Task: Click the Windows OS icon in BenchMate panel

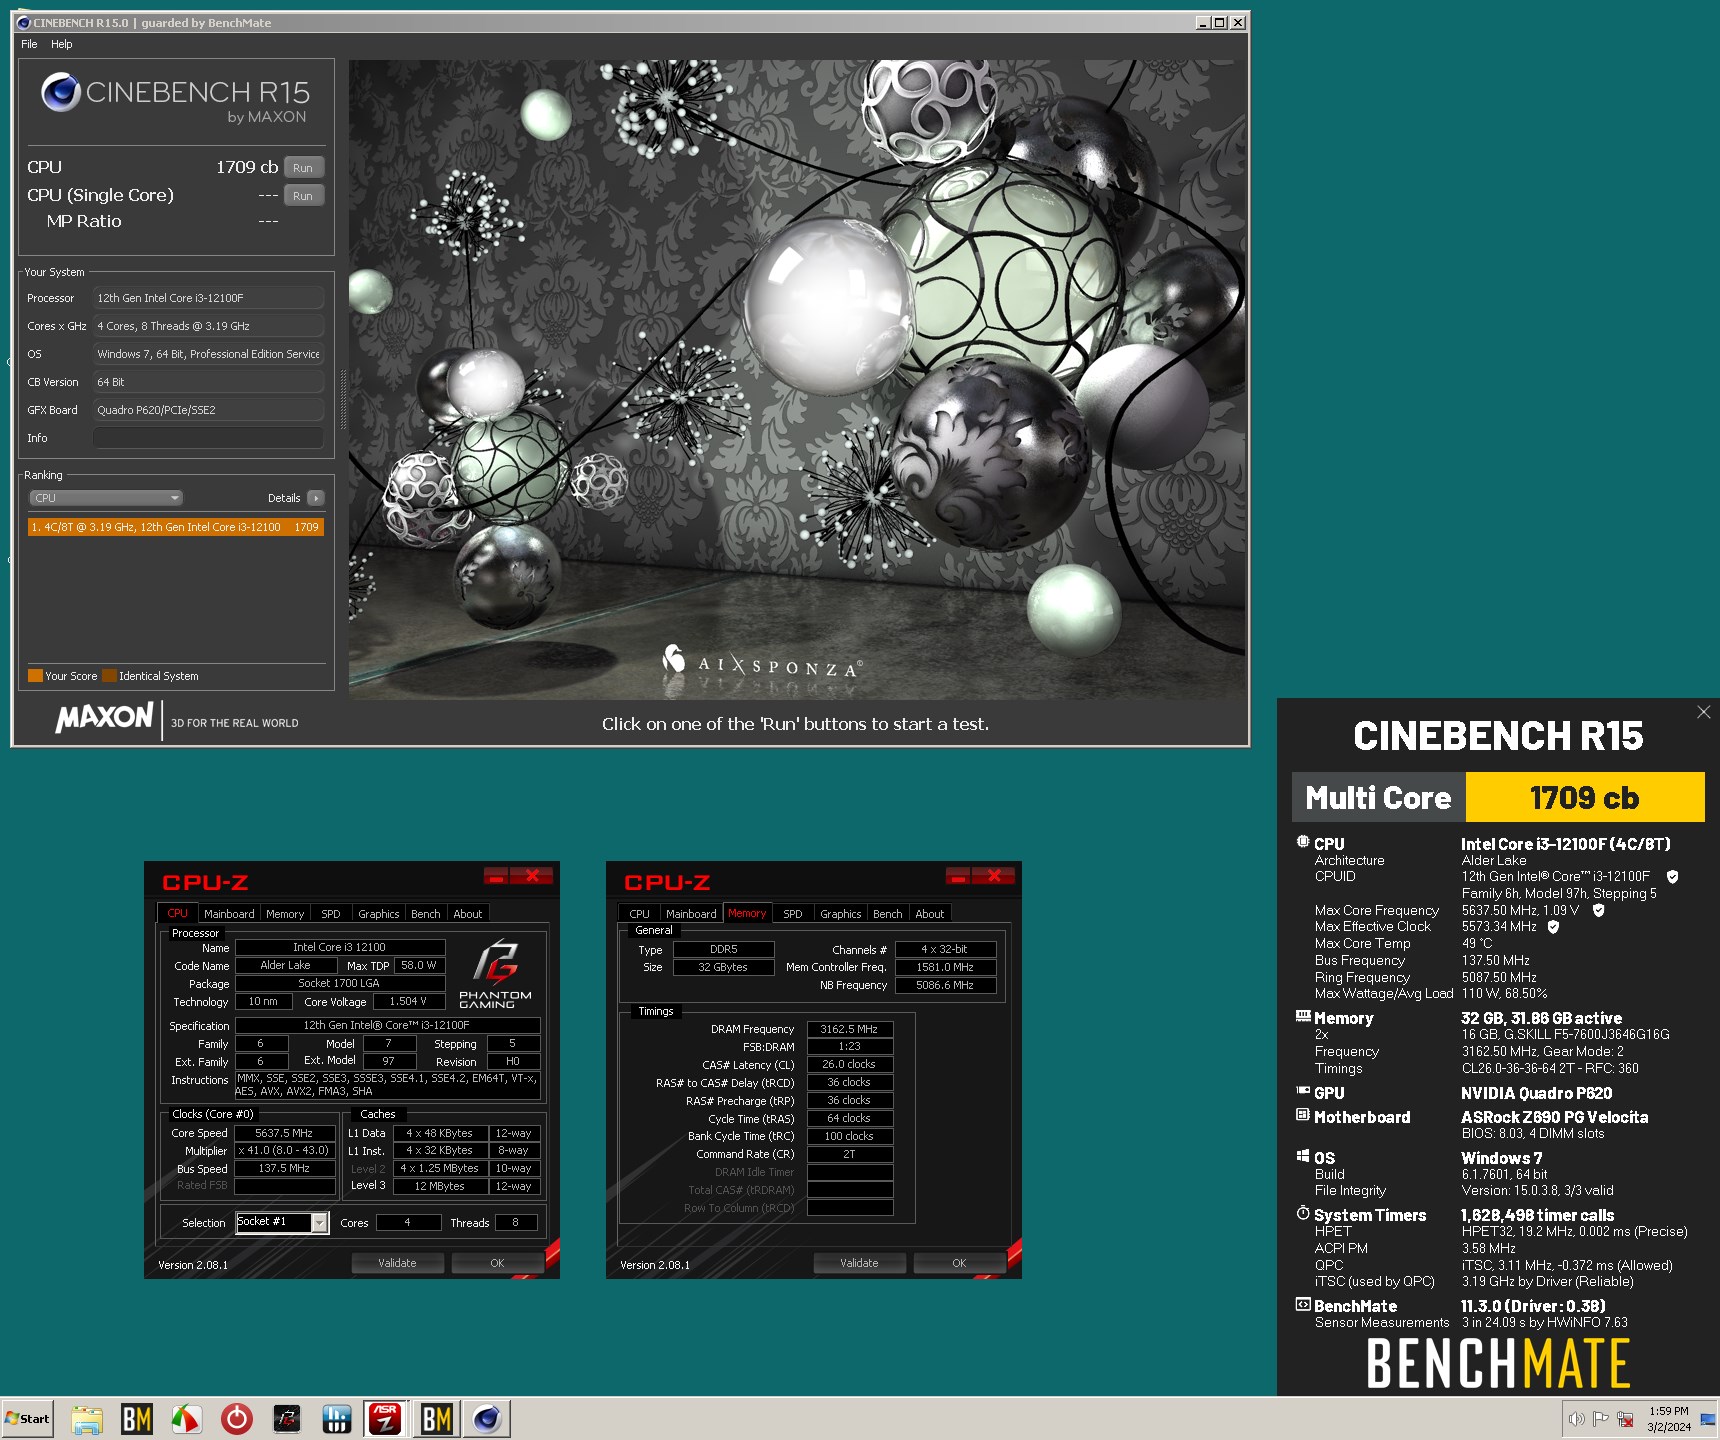Action: [1303, 1156]
